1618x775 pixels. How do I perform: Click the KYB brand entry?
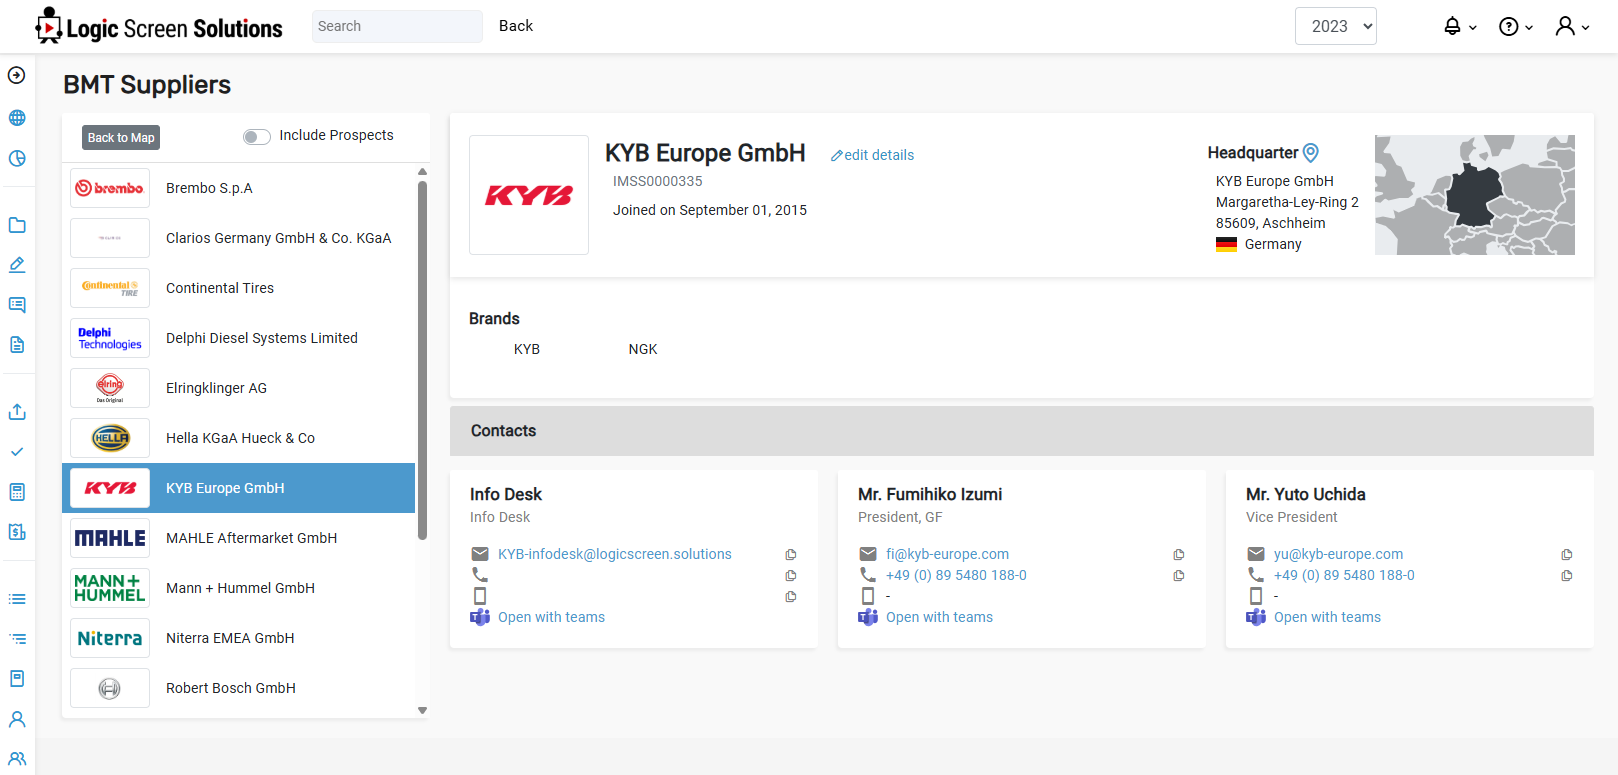click(527, 349)
